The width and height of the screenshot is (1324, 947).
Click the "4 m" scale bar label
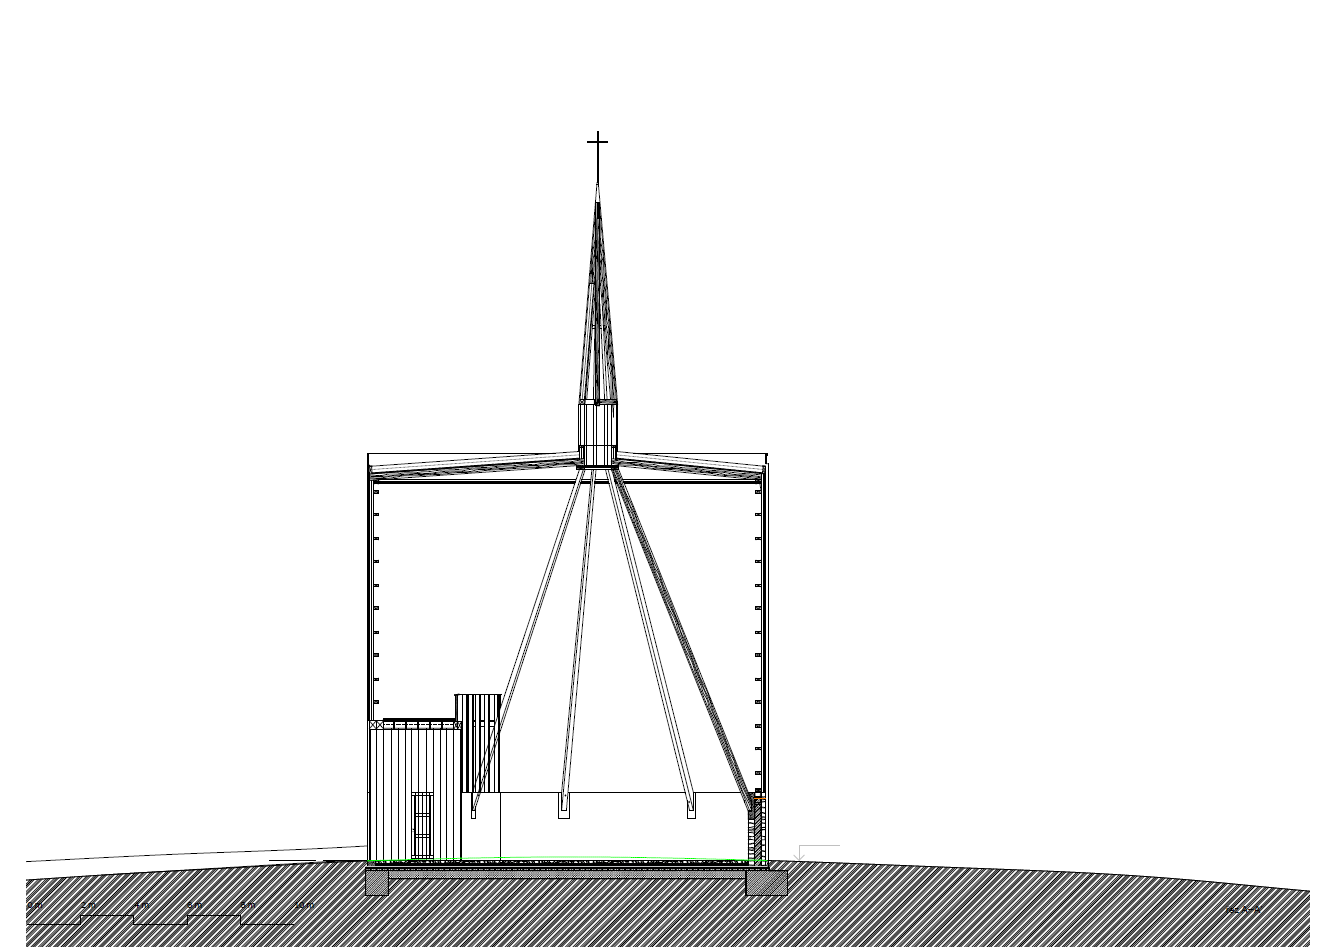[141, 906]
